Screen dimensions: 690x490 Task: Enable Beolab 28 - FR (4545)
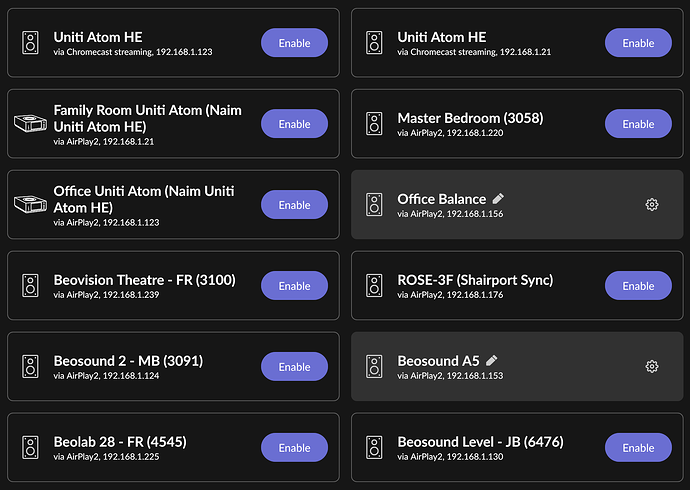[x=294, y=448]
